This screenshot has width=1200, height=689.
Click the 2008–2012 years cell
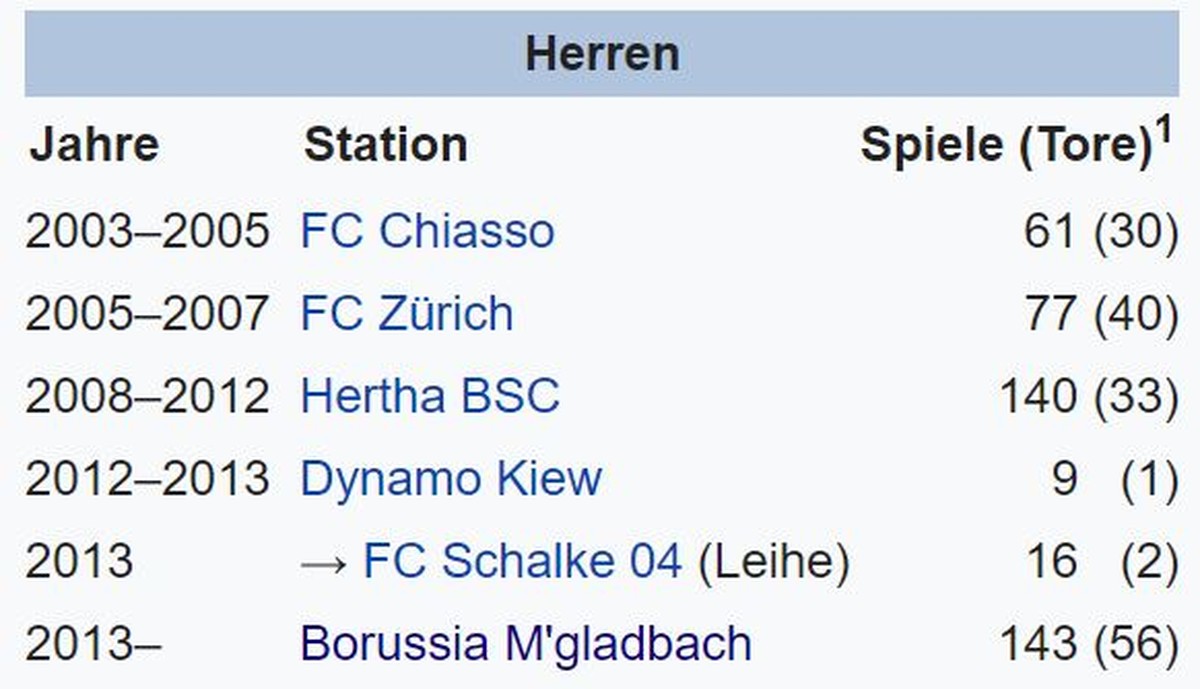pos(147,397)
